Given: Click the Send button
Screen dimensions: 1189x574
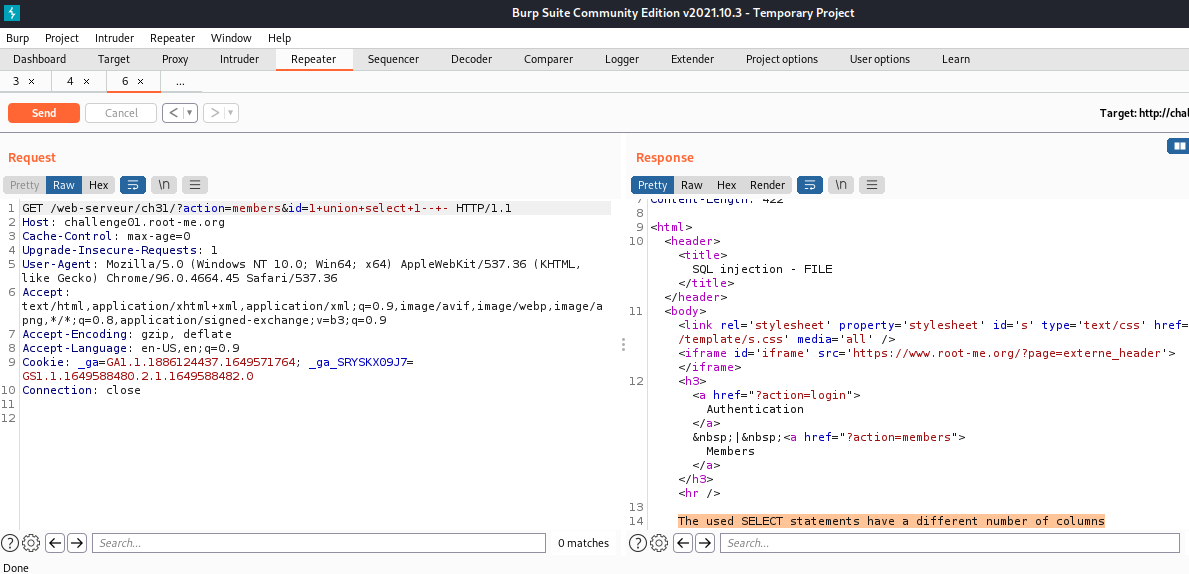Looking at the screenshot, I should point(44,113).
